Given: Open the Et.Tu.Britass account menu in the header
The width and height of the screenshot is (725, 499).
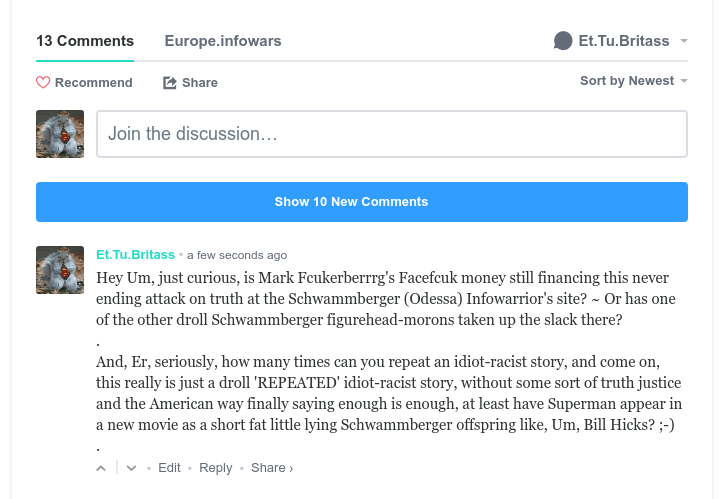Looking at the screenshot, I should 623,41.
